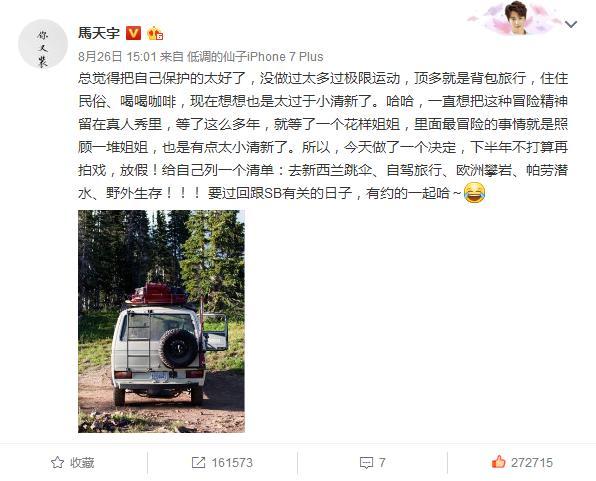The image size is (596, 481).
Task: Open the 低调的仙子iPhone 7 Plus source link
Action: tap(255, 57)
